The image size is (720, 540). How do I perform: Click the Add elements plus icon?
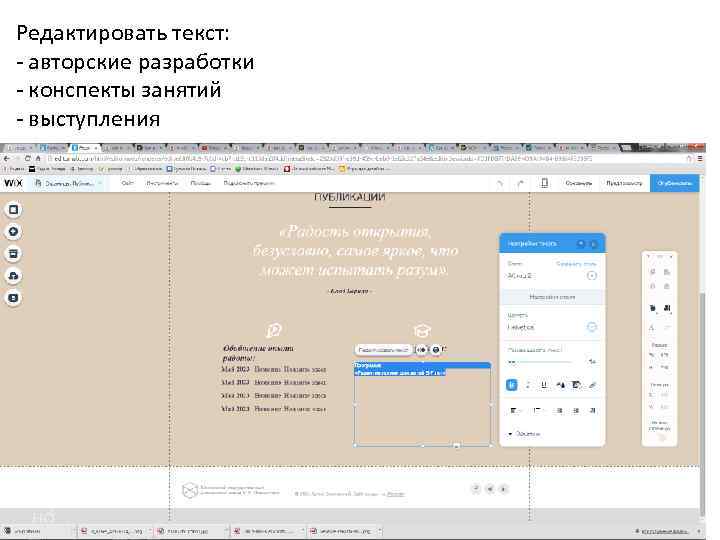13,231
